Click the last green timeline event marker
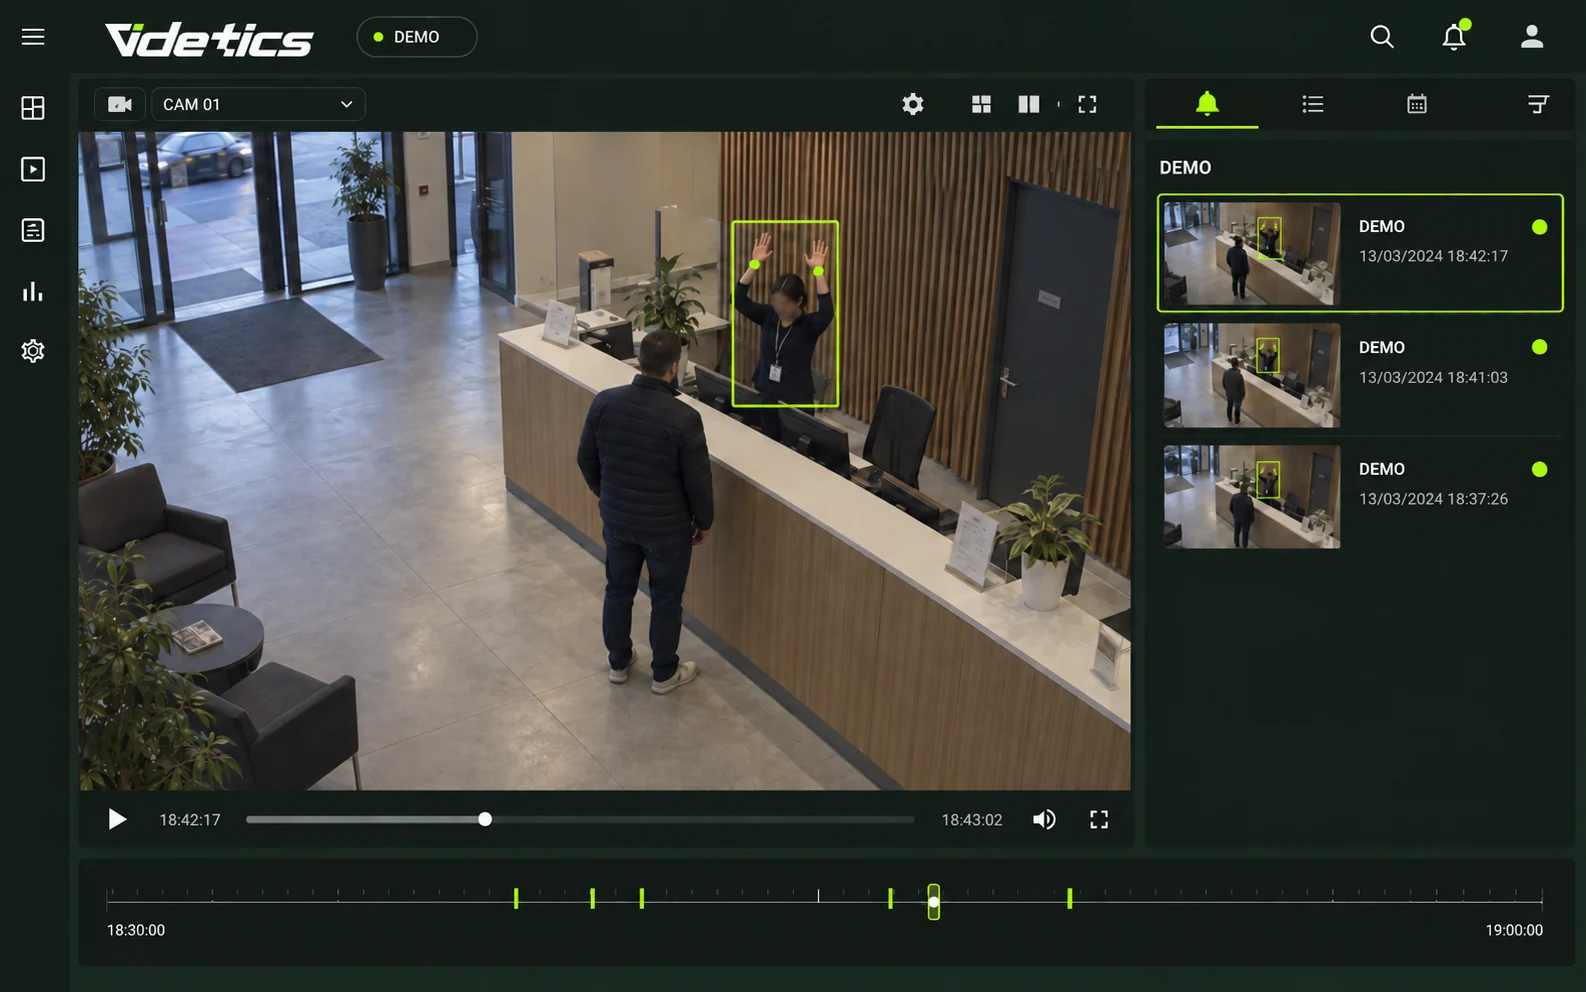 pos(1069,898)
